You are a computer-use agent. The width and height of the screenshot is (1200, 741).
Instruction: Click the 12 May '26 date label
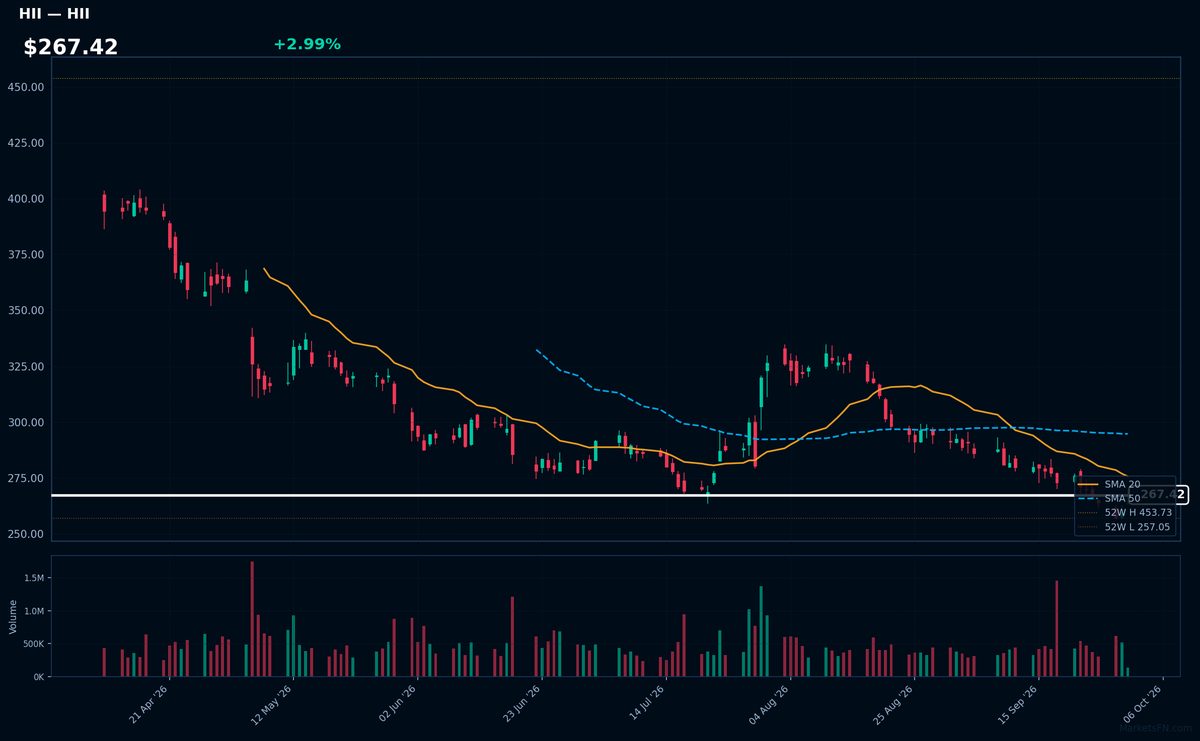pyautogui.click(x=274, y=703)
